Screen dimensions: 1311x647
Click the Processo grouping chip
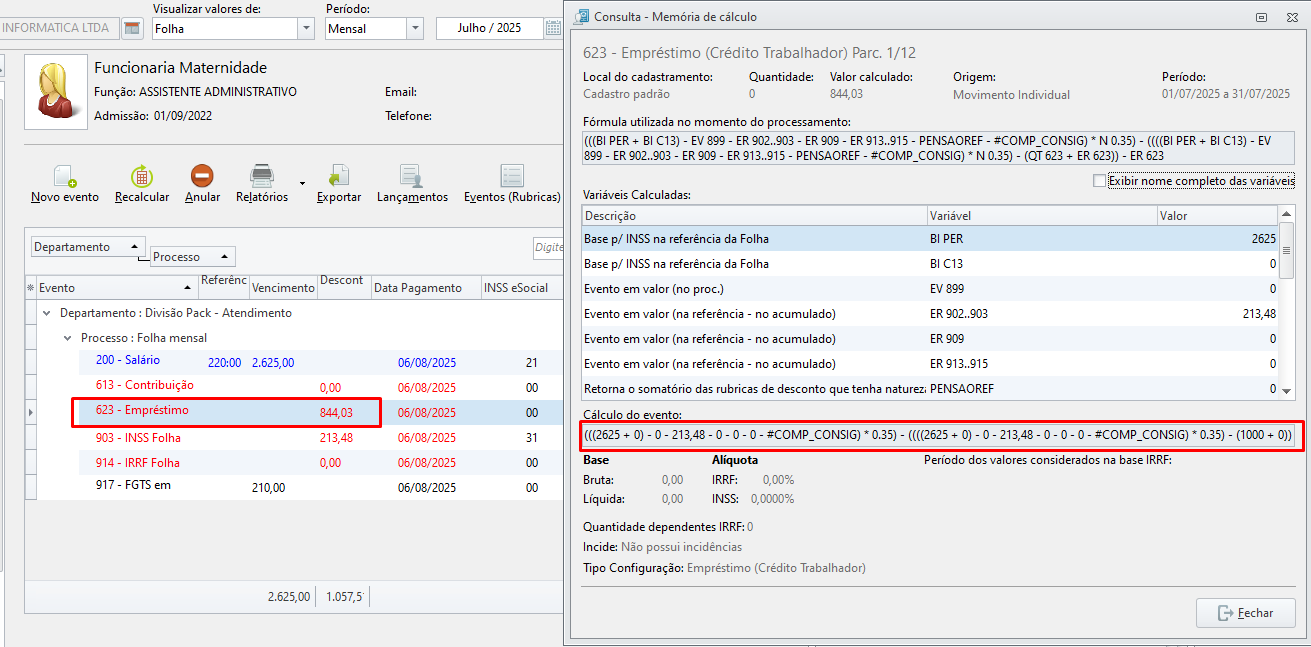193,257
